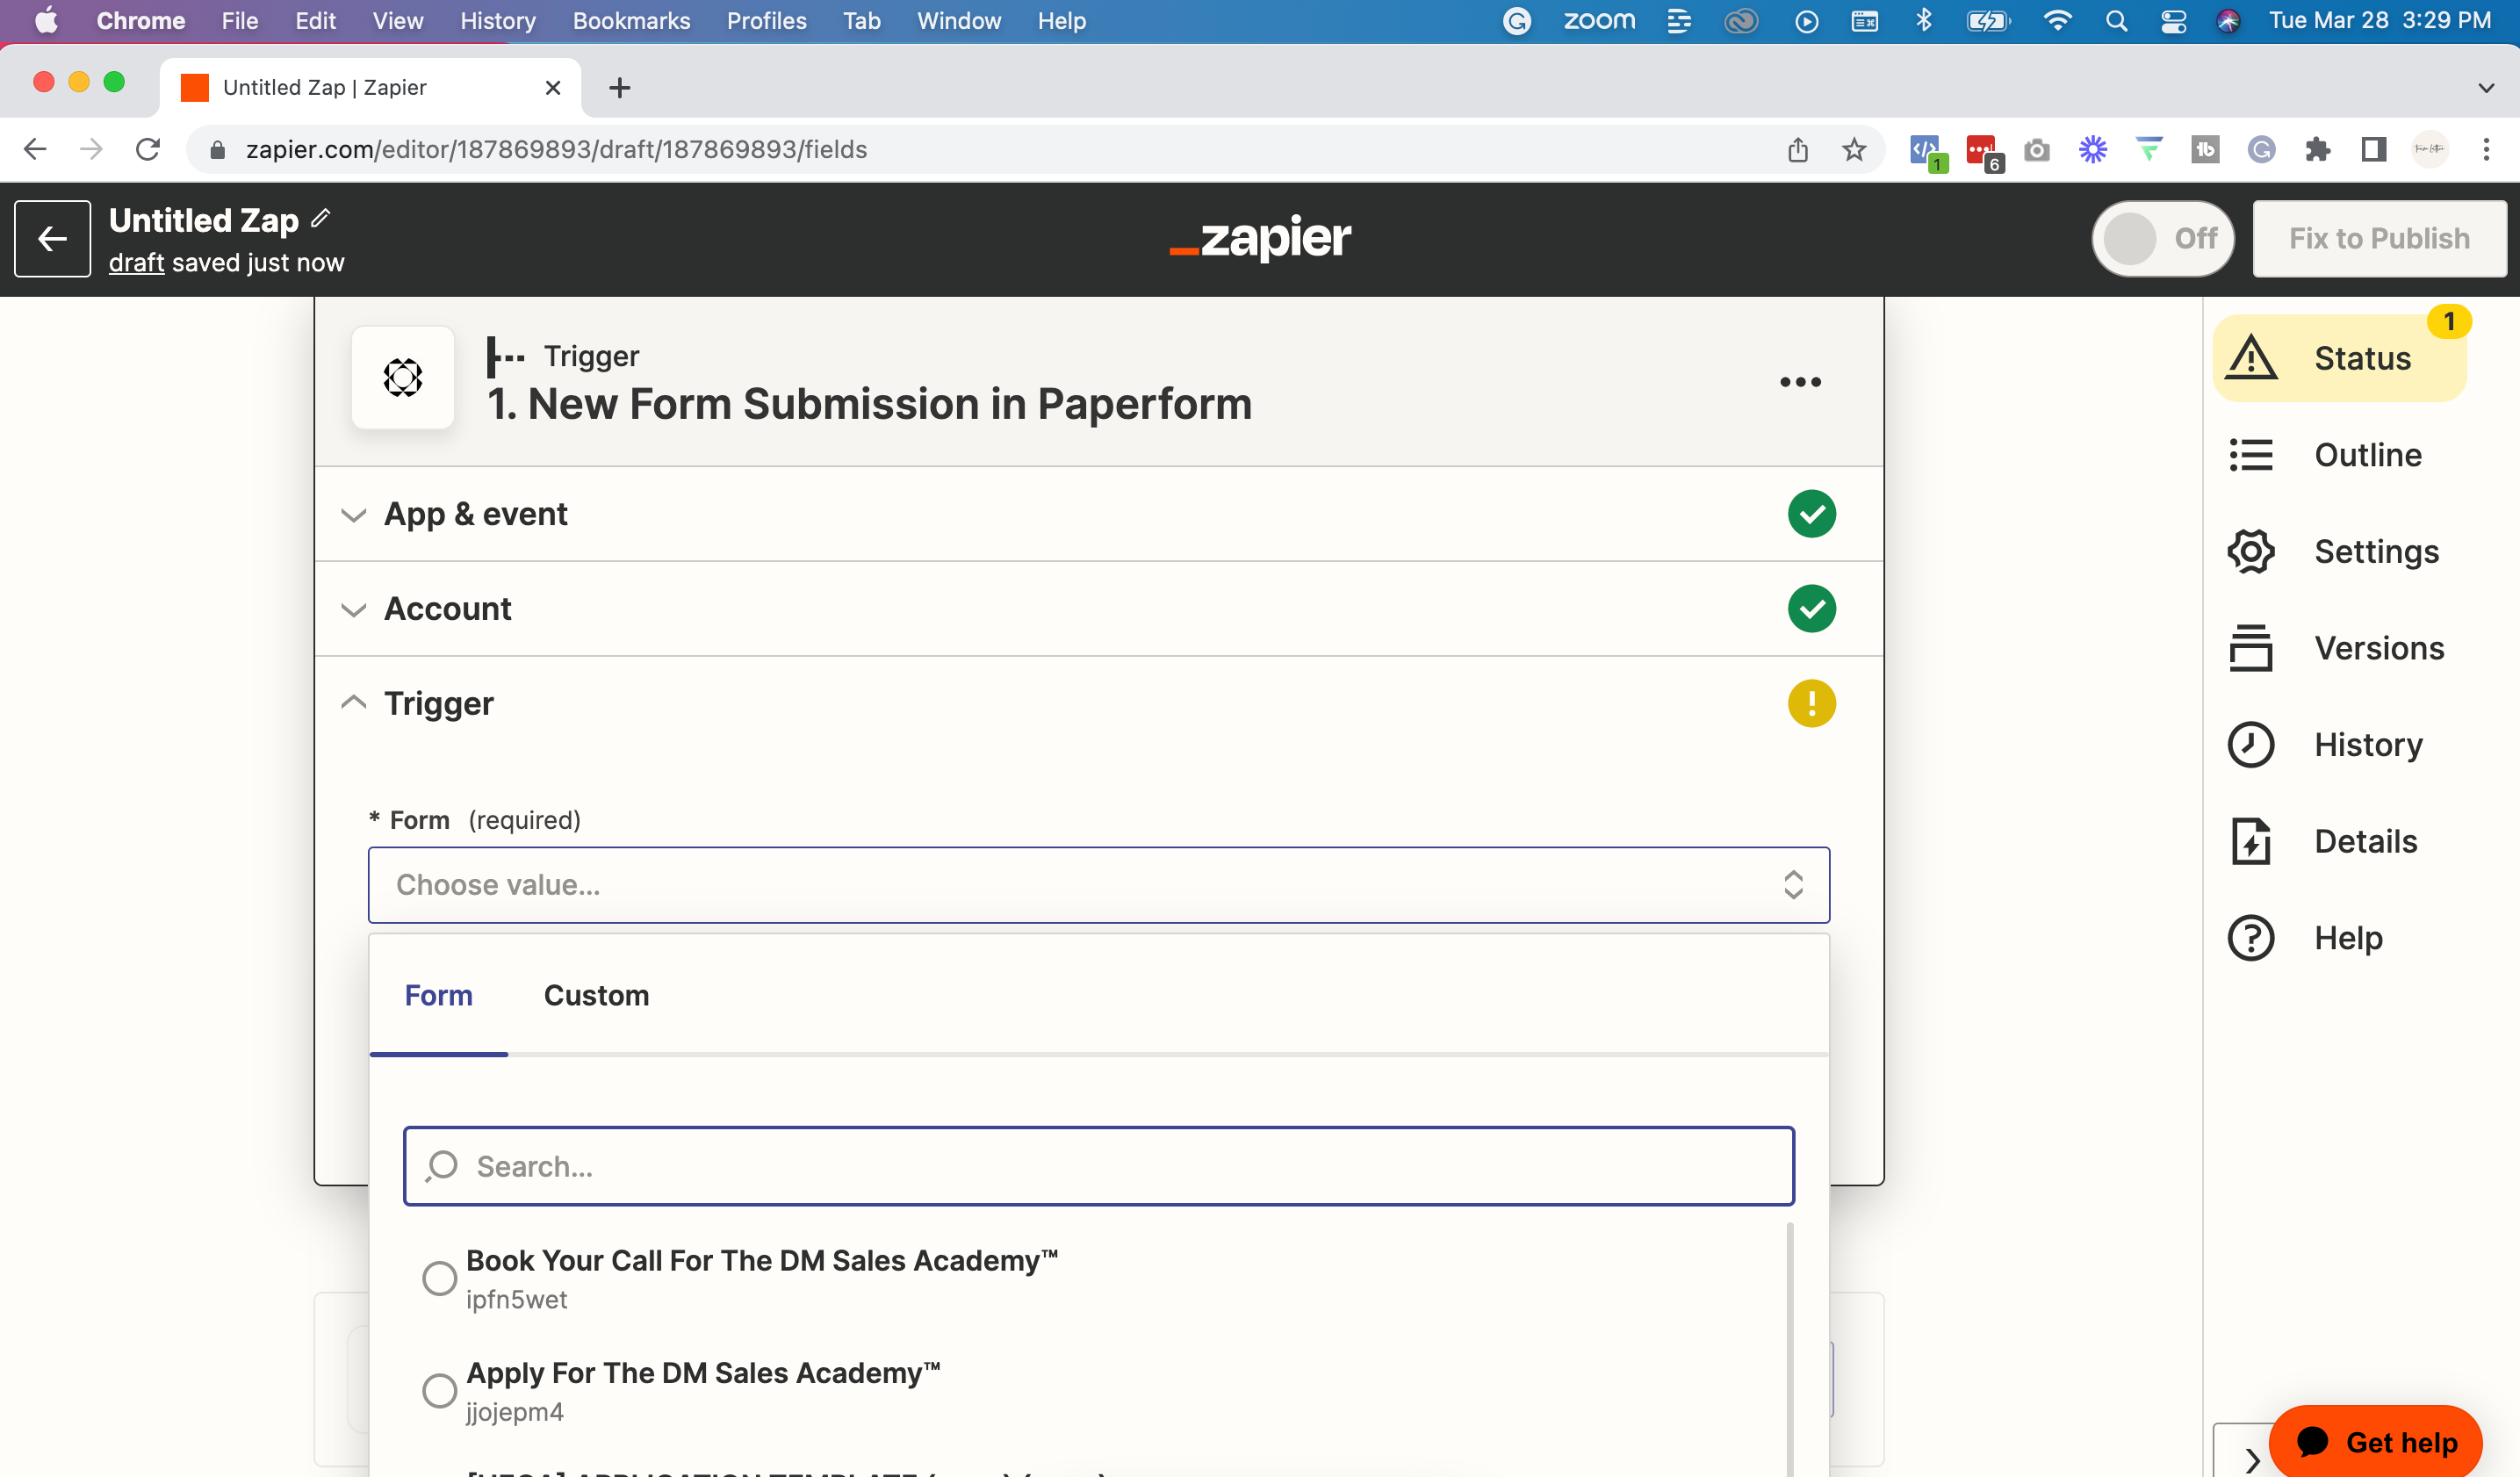The width and height of the screenshot is (2520, 1477).
Task: Open the Status panel in sidebar
Action: click(x=2340, y=358)
